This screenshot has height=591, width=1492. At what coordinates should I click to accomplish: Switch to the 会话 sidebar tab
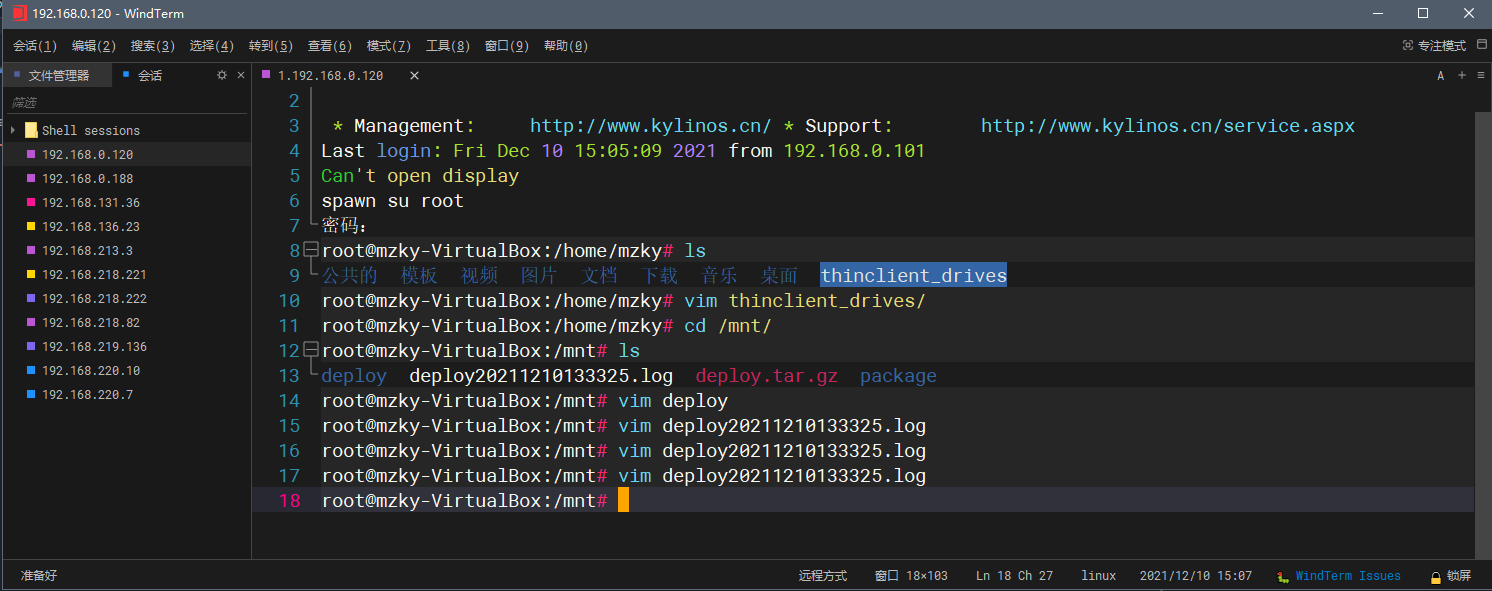[x=149, y=74]
